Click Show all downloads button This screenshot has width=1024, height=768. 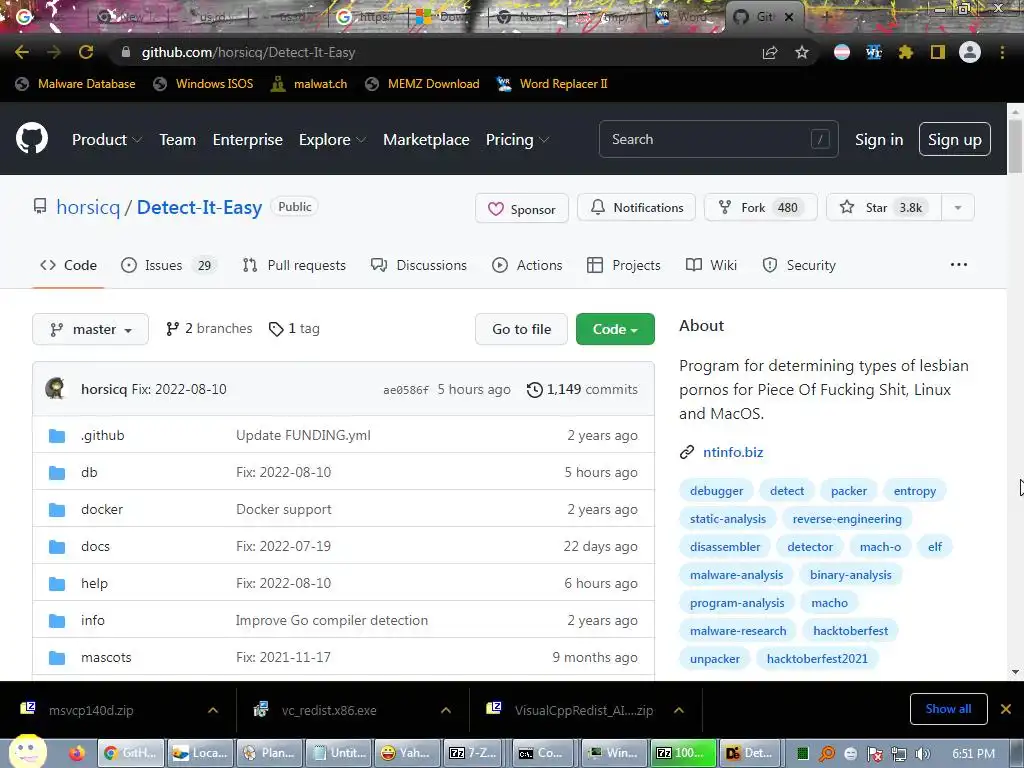[948, 709]
